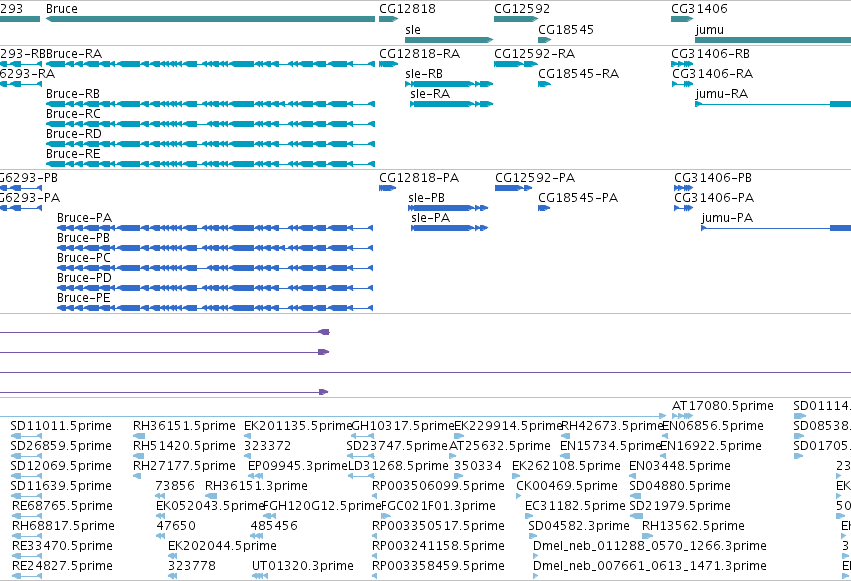The height and width of the screenshot is (581, 851).
Task: Select the Bruce-RE transcript label
Action: pos(73,154)
